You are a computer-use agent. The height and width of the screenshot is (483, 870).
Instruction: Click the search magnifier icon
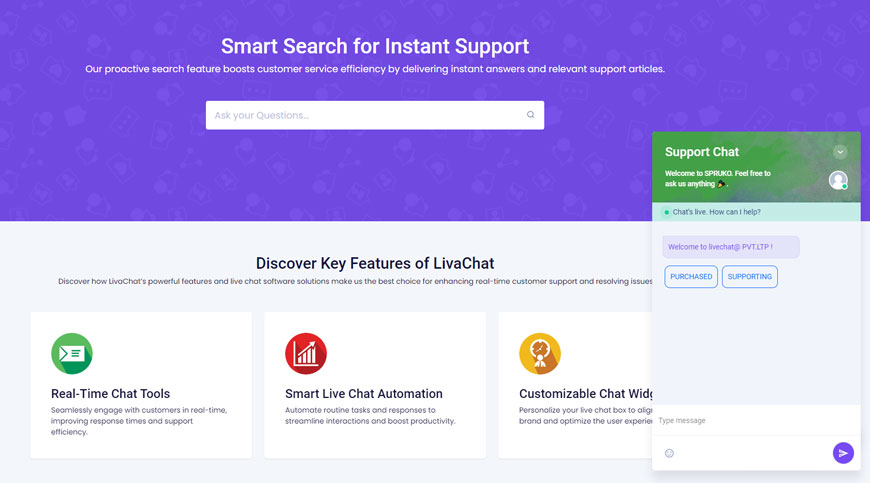click(530, 115)
